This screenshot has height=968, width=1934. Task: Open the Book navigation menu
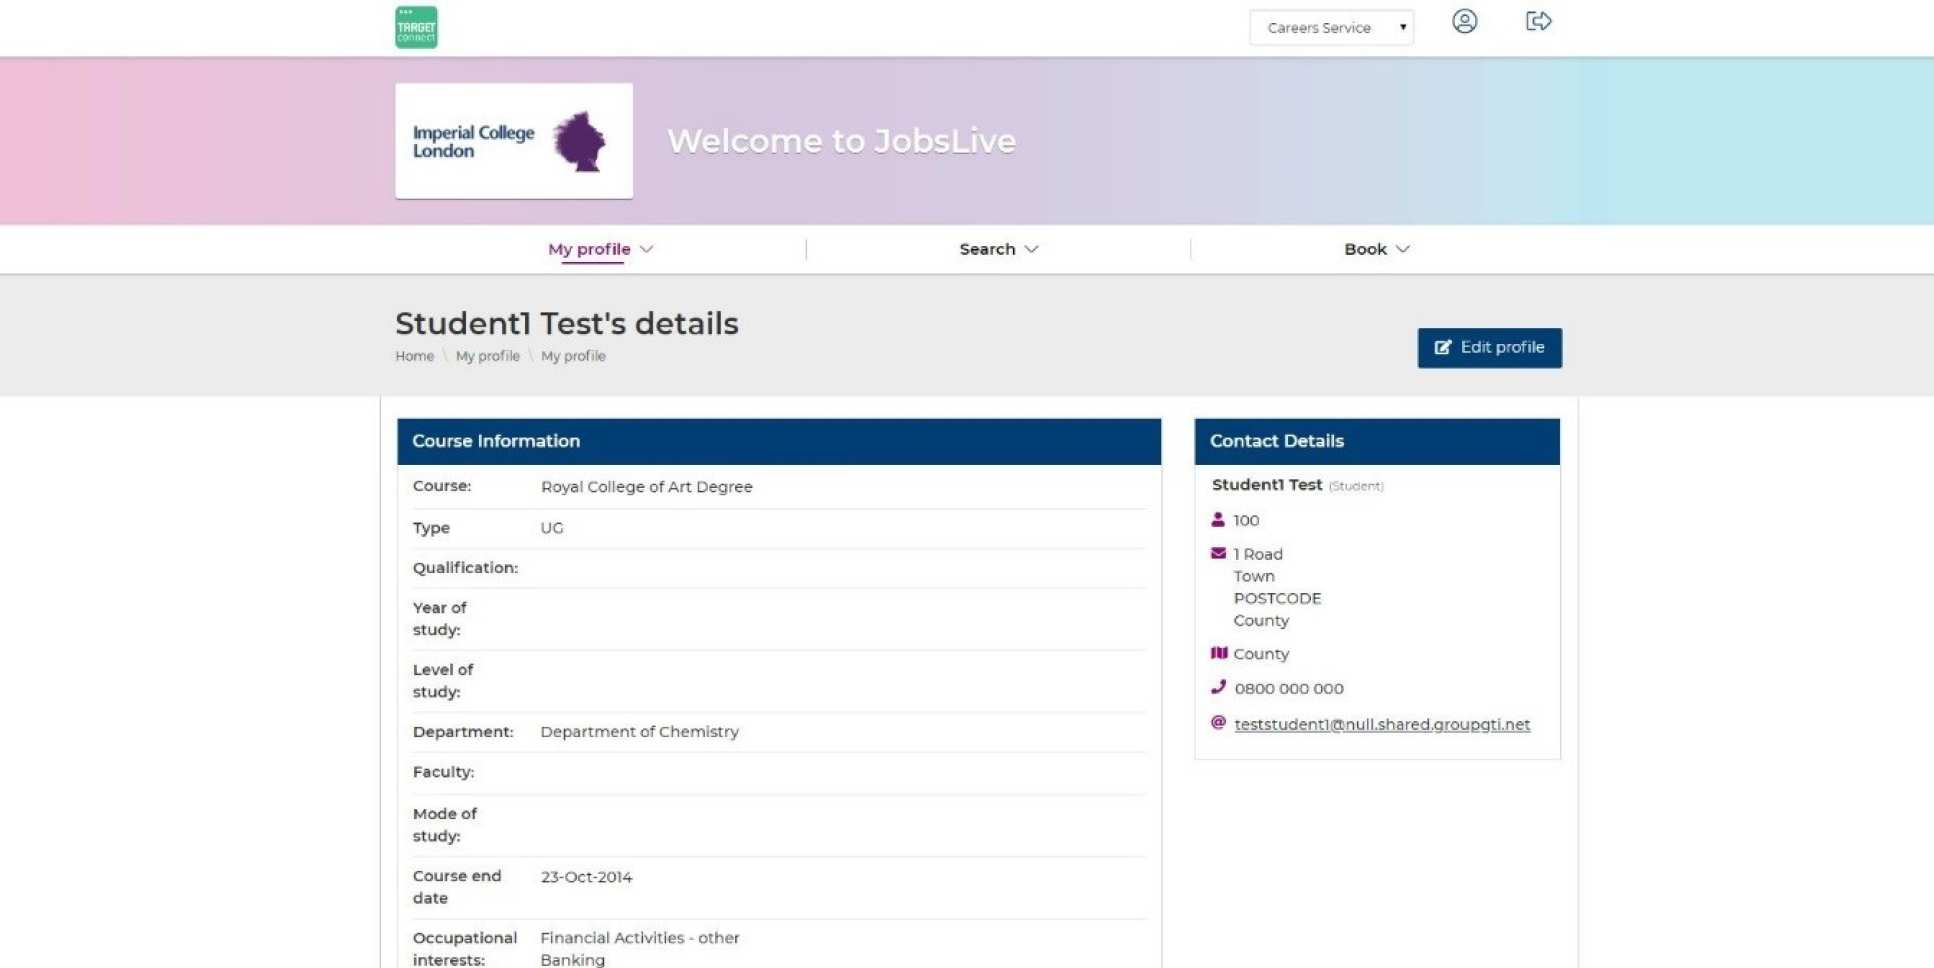[x=1364, y=249]
